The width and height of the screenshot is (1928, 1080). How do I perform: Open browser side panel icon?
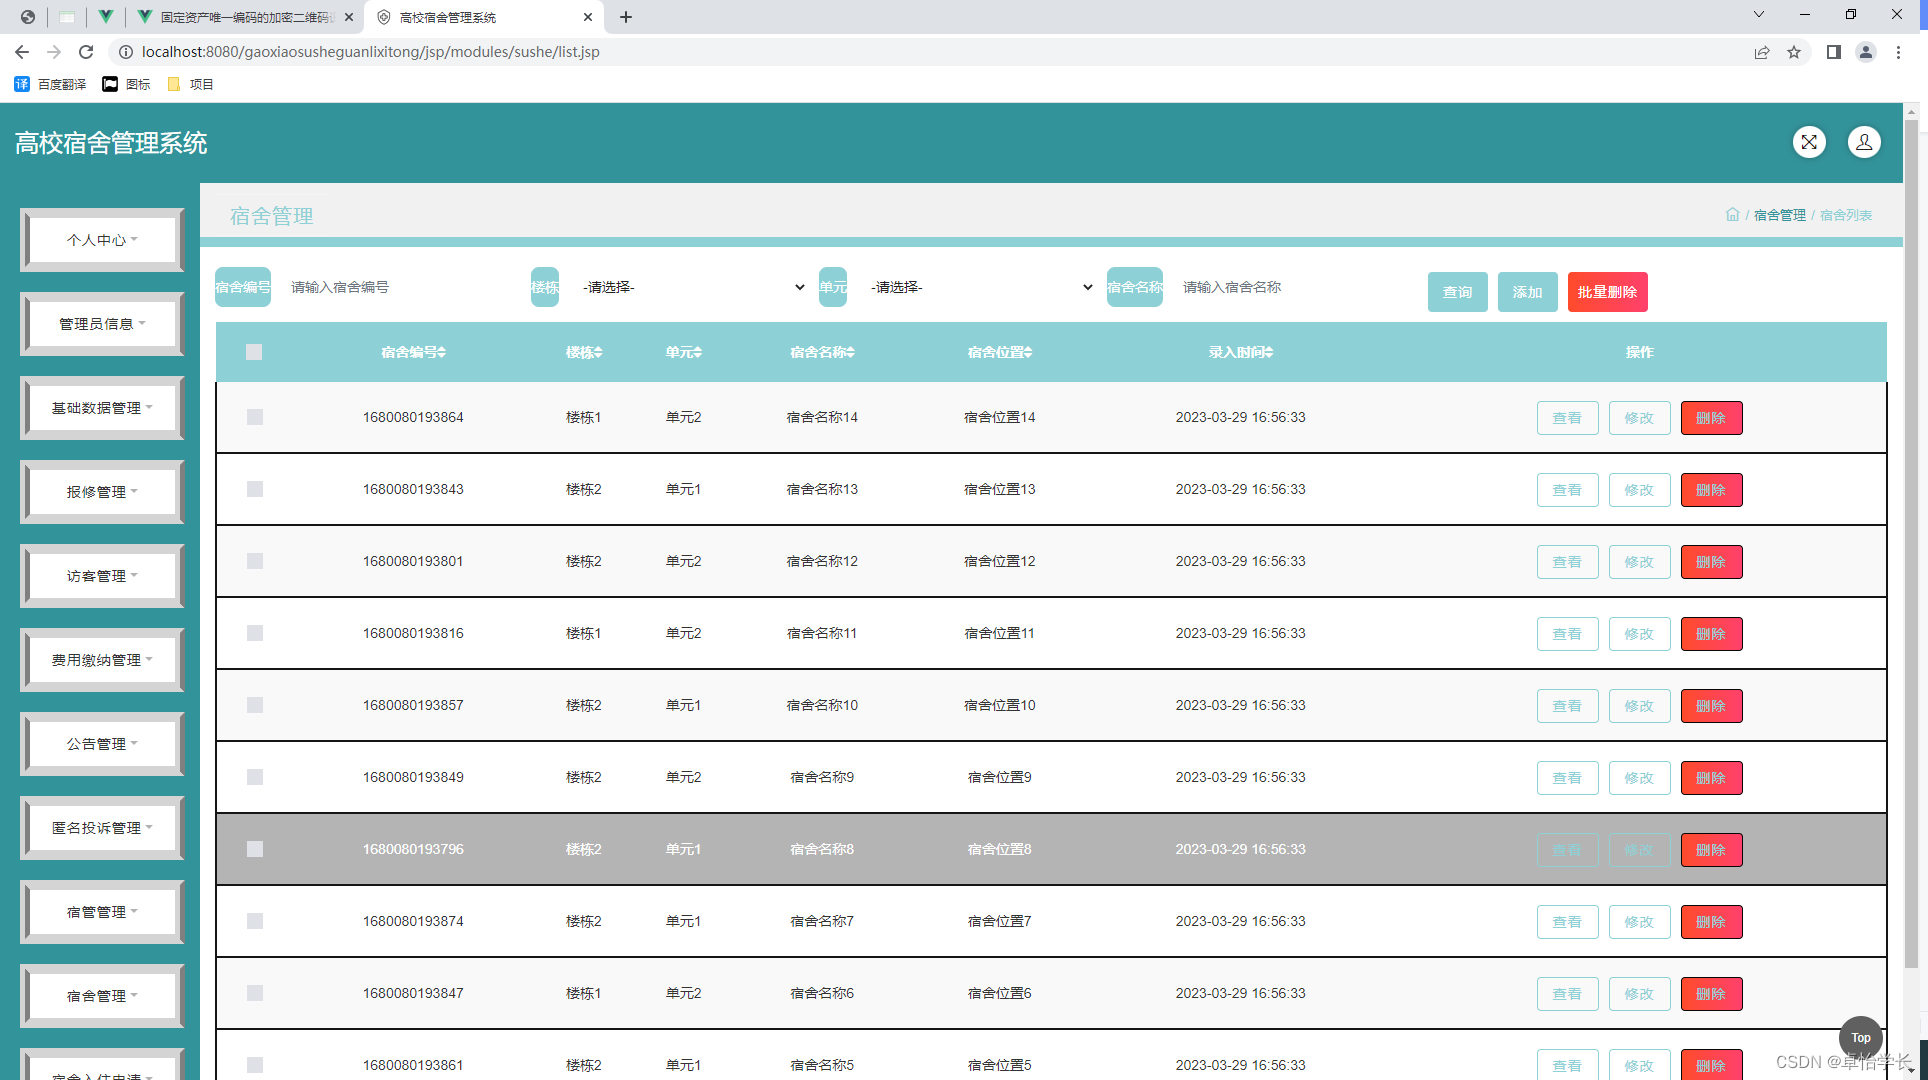pos(1833,52)
